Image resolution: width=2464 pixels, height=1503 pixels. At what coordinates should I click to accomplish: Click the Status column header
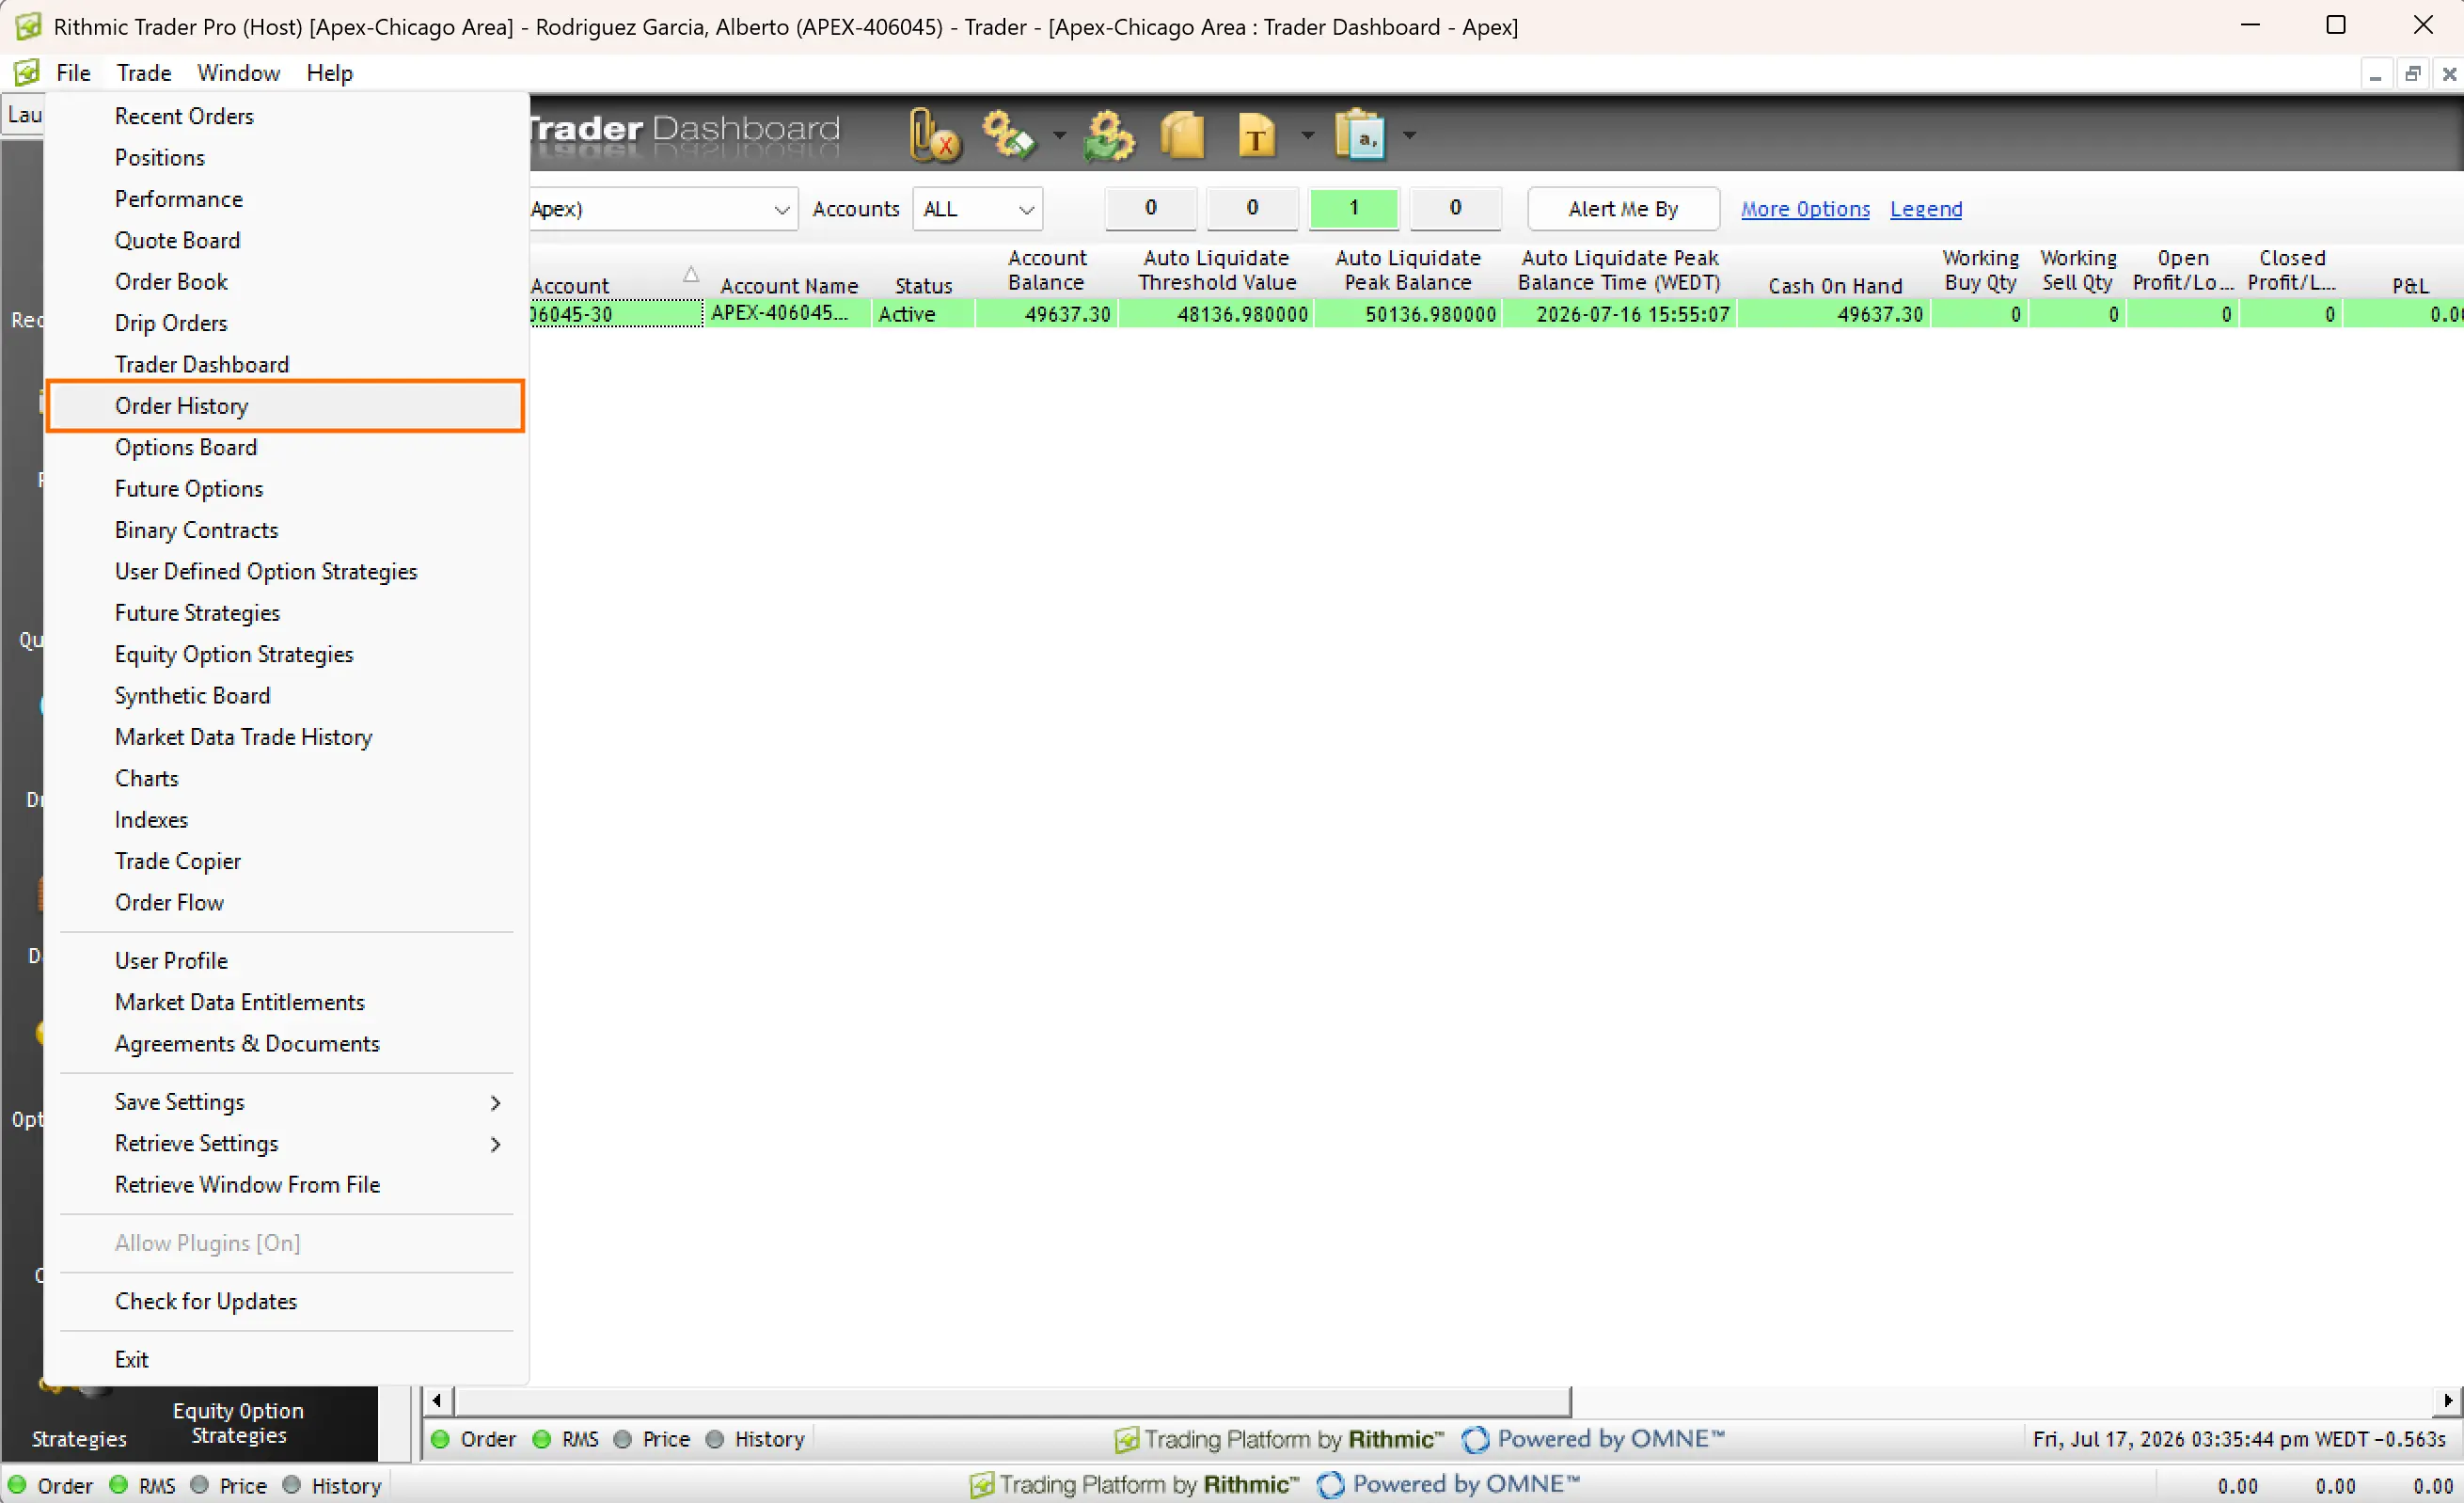tap(923, 286)
